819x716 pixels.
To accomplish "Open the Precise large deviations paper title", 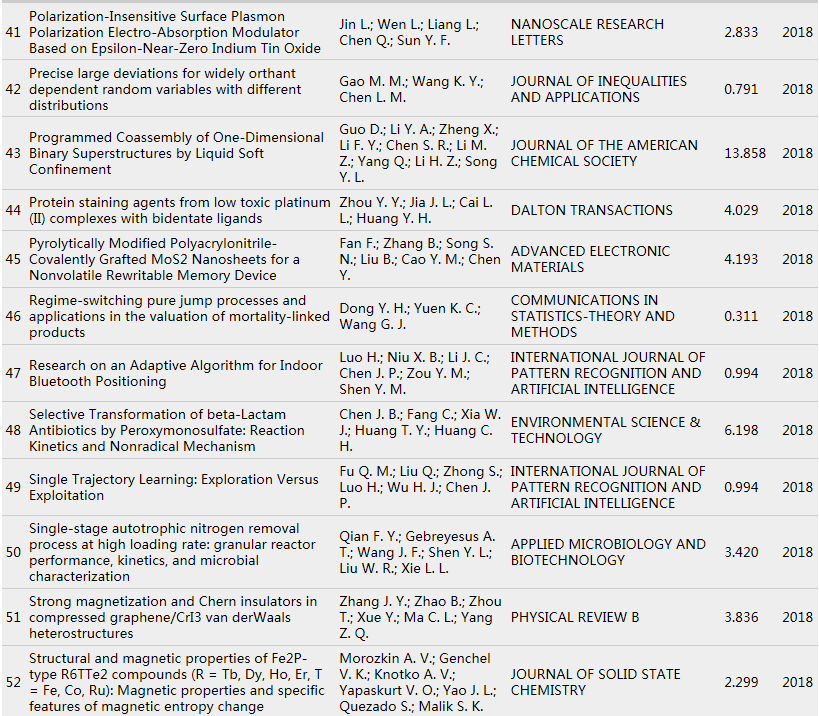I will pyautogui.click(x=162, y=89).
